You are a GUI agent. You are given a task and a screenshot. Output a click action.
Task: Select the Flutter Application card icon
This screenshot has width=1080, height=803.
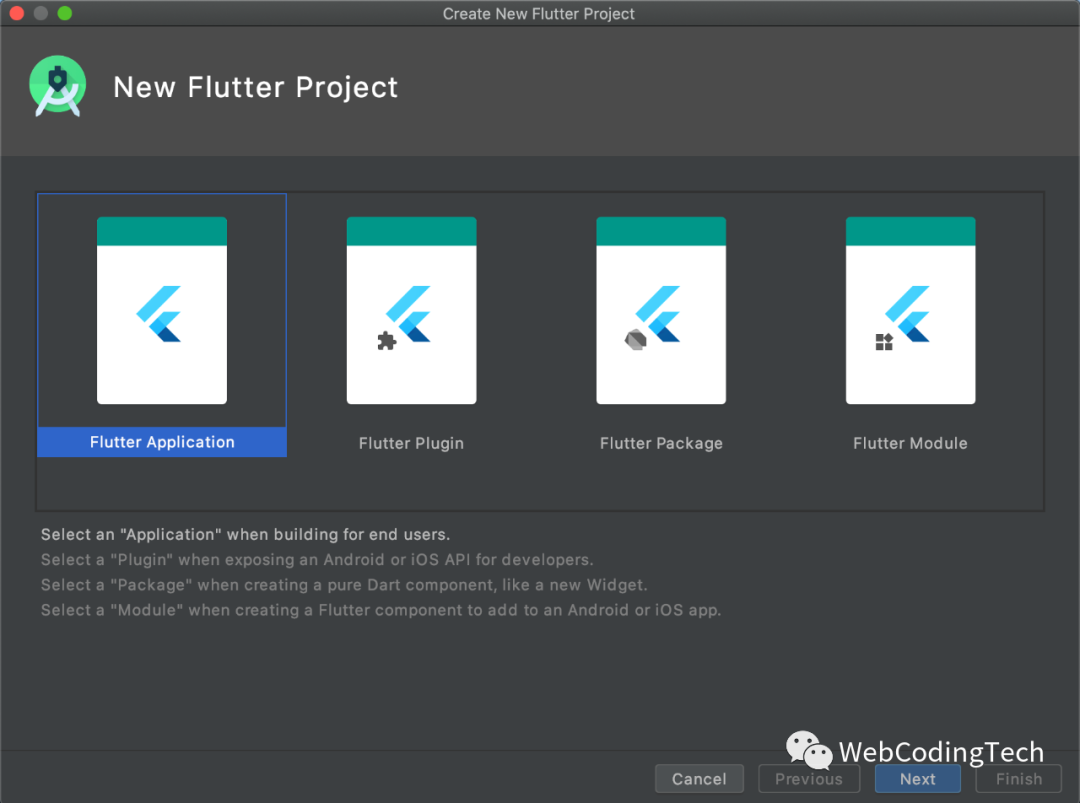[162, 311]
